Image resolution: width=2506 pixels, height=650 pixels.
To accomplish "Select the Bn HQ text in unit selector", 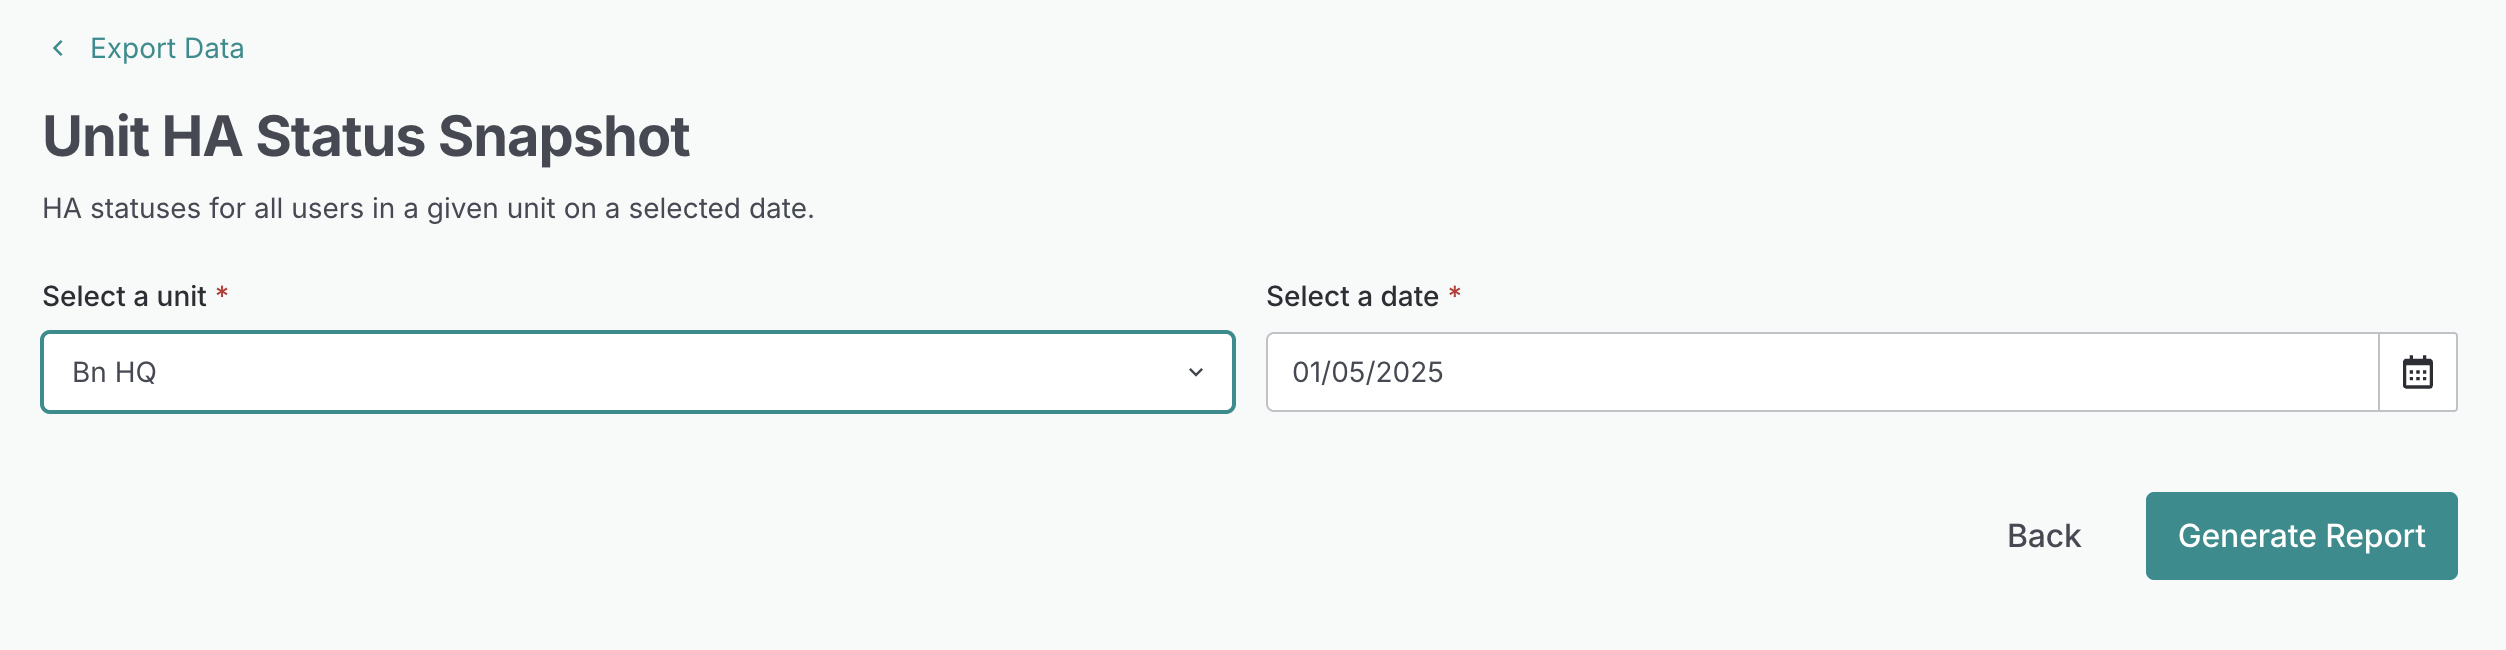I will [x=114, y=372].
